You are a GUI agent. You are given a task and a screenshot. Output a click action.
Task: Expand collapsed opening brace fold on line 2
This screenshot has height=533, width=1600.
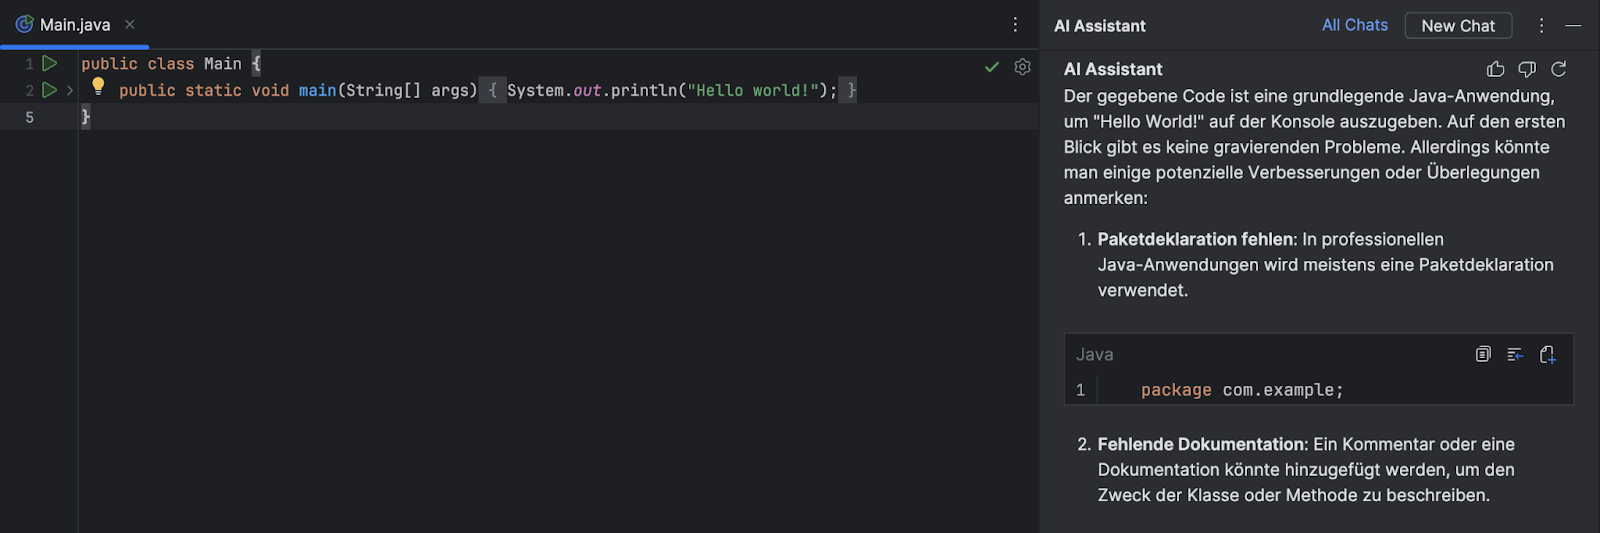pyautogui.click(x=492, y=90)
